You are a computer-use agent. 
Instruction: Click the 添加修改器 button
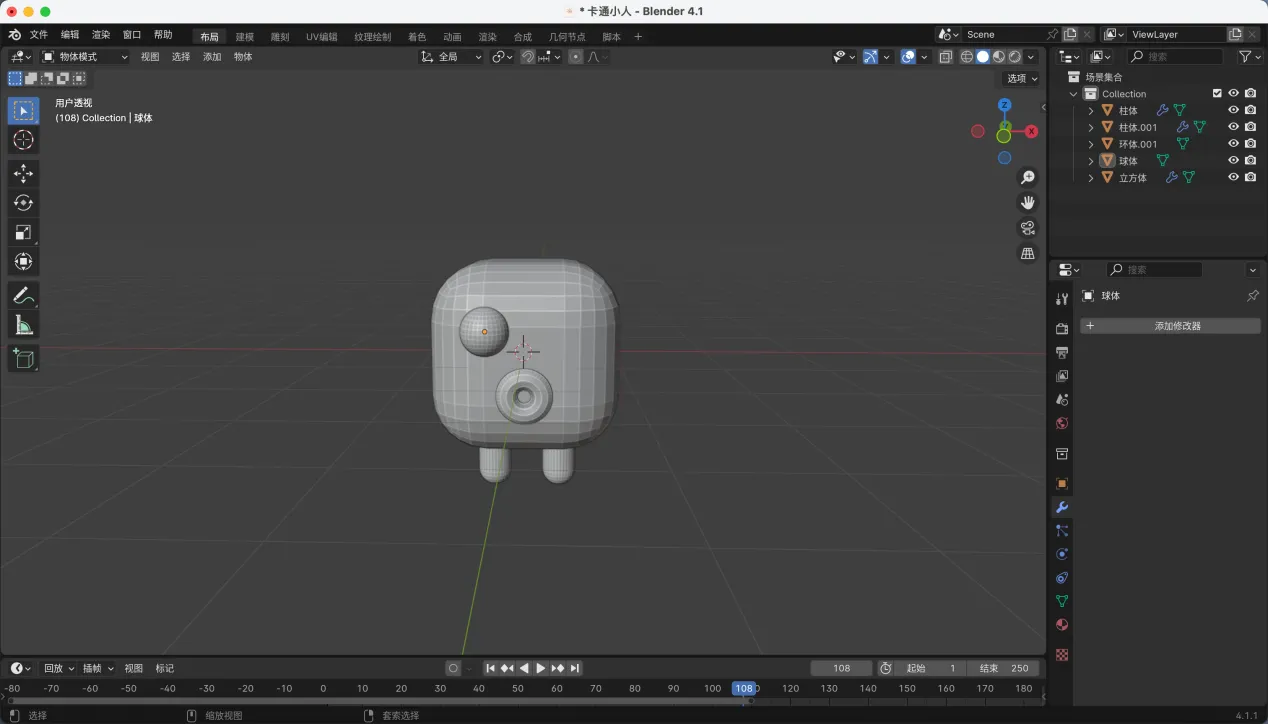pyautogui.click(x=1170, y=326)
